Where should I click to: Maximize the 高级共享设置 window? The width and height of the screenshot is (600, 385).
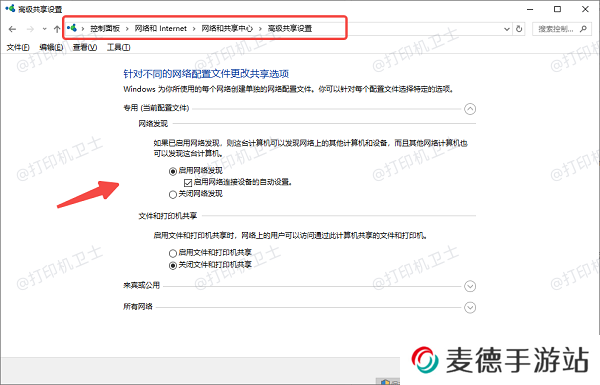558,9
